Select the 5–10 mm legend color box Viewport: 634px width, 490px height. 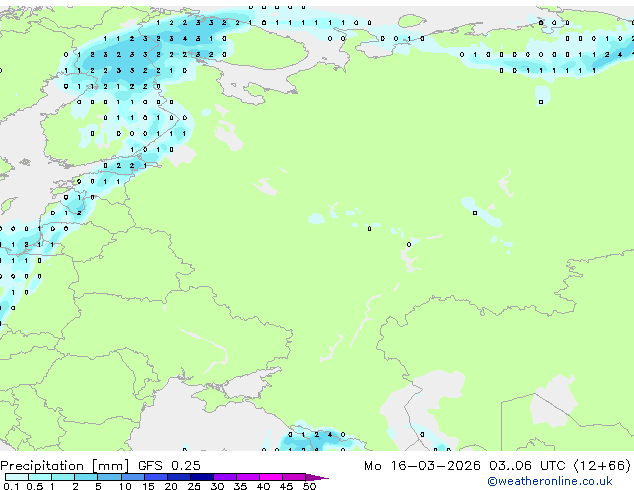(109, 477)
